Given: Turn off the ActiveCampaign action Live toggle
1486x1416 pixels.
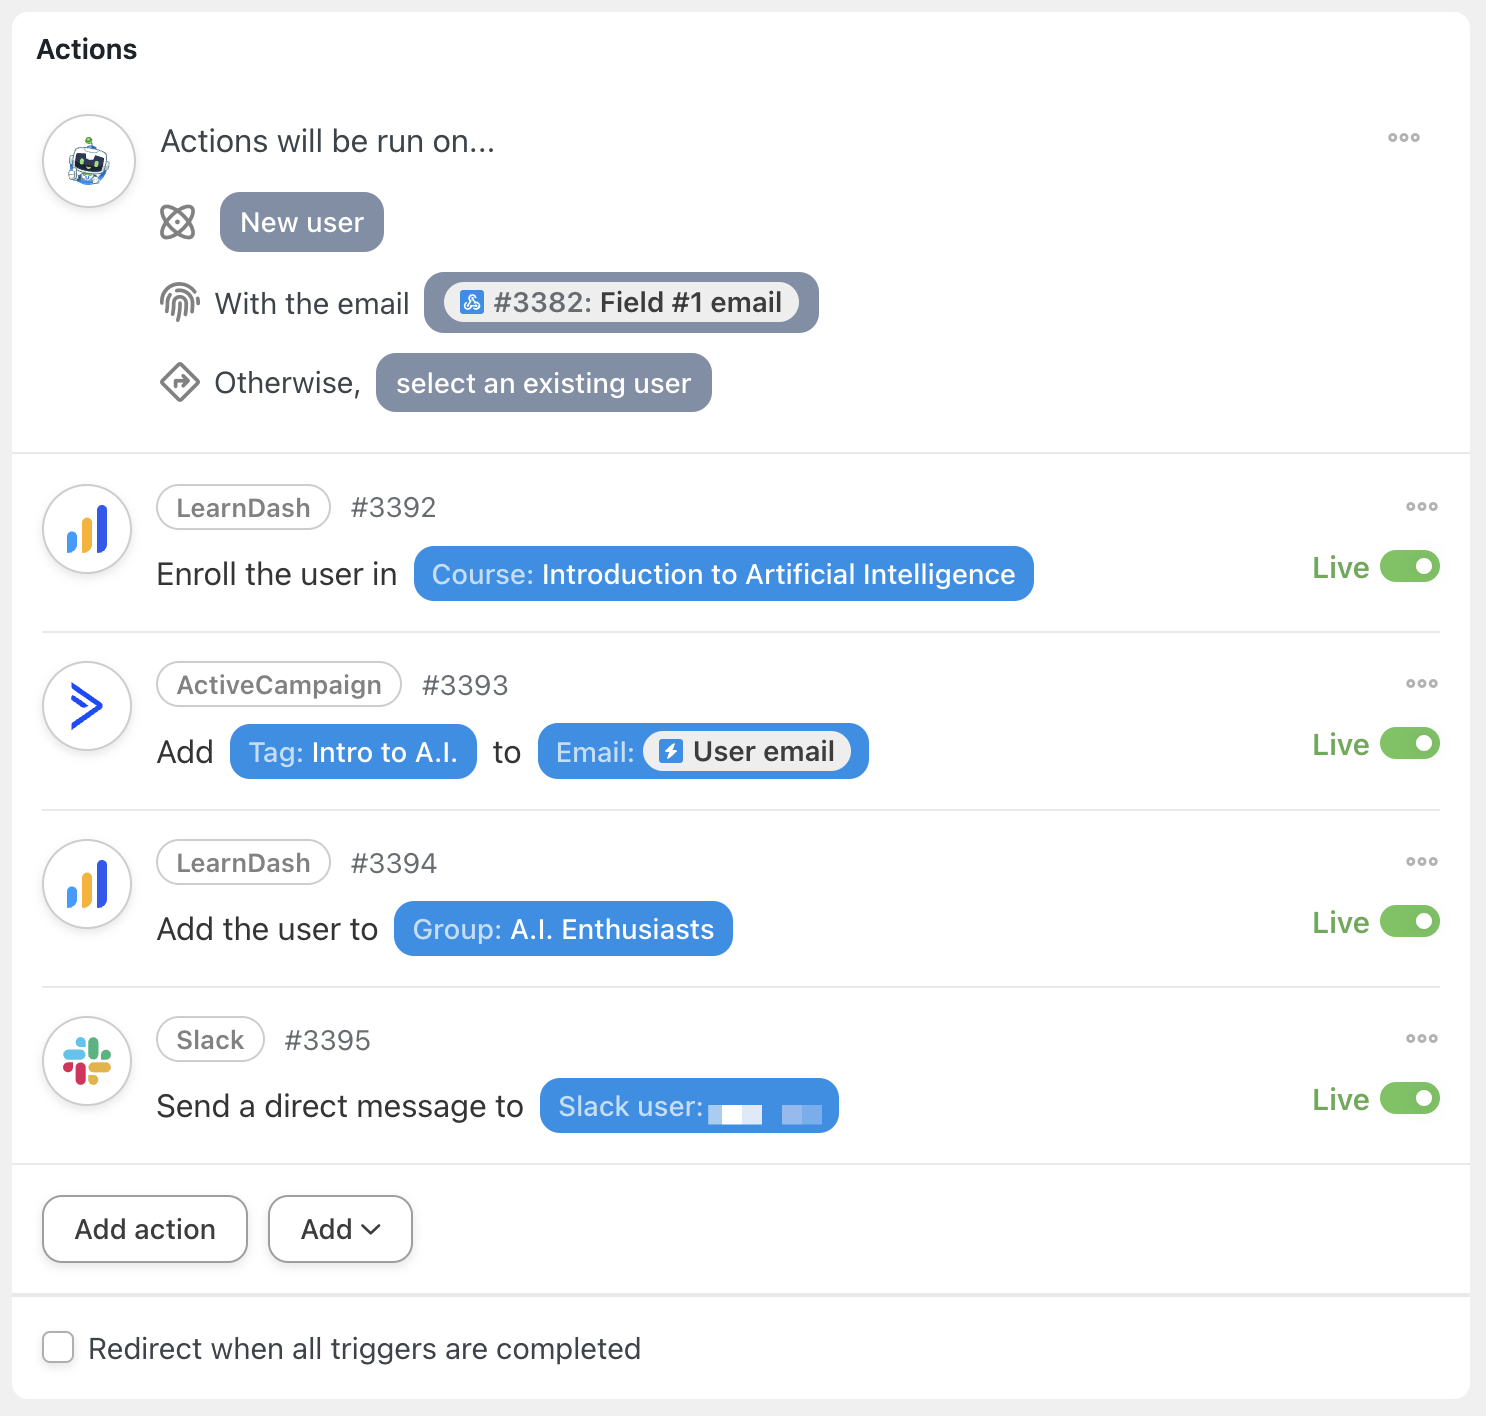Looking at the screenshot, I should (1409, 744).
